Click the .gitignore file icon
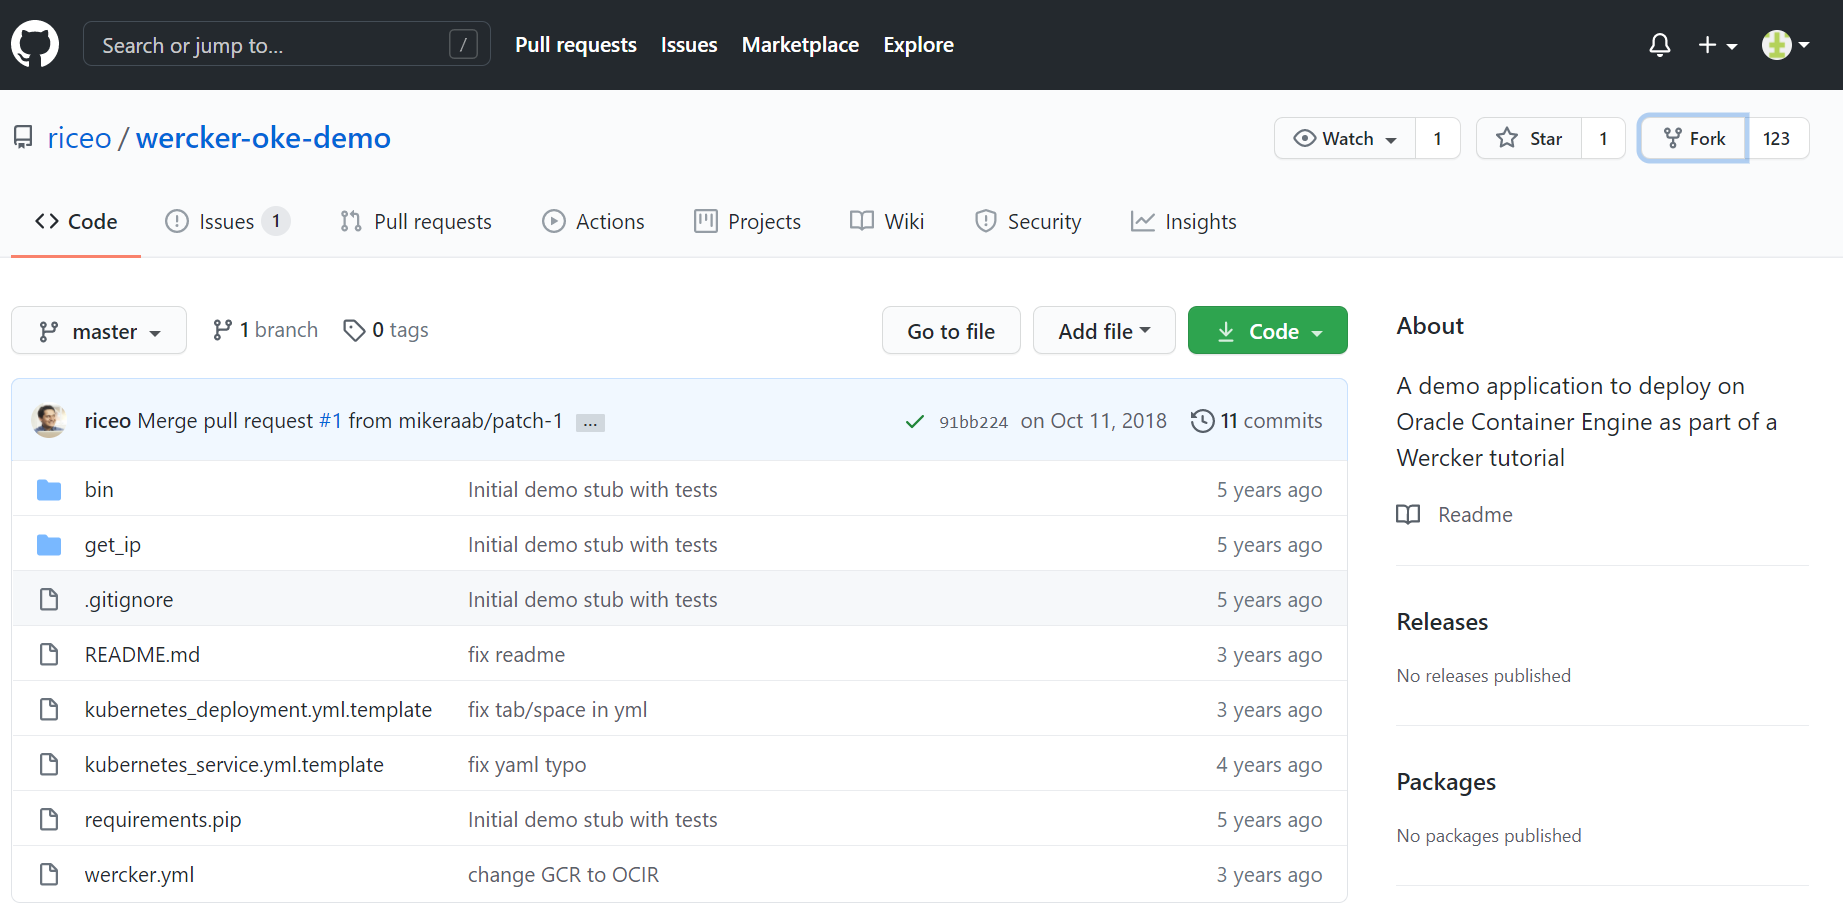1843x913 pixels. click(49, 600)
